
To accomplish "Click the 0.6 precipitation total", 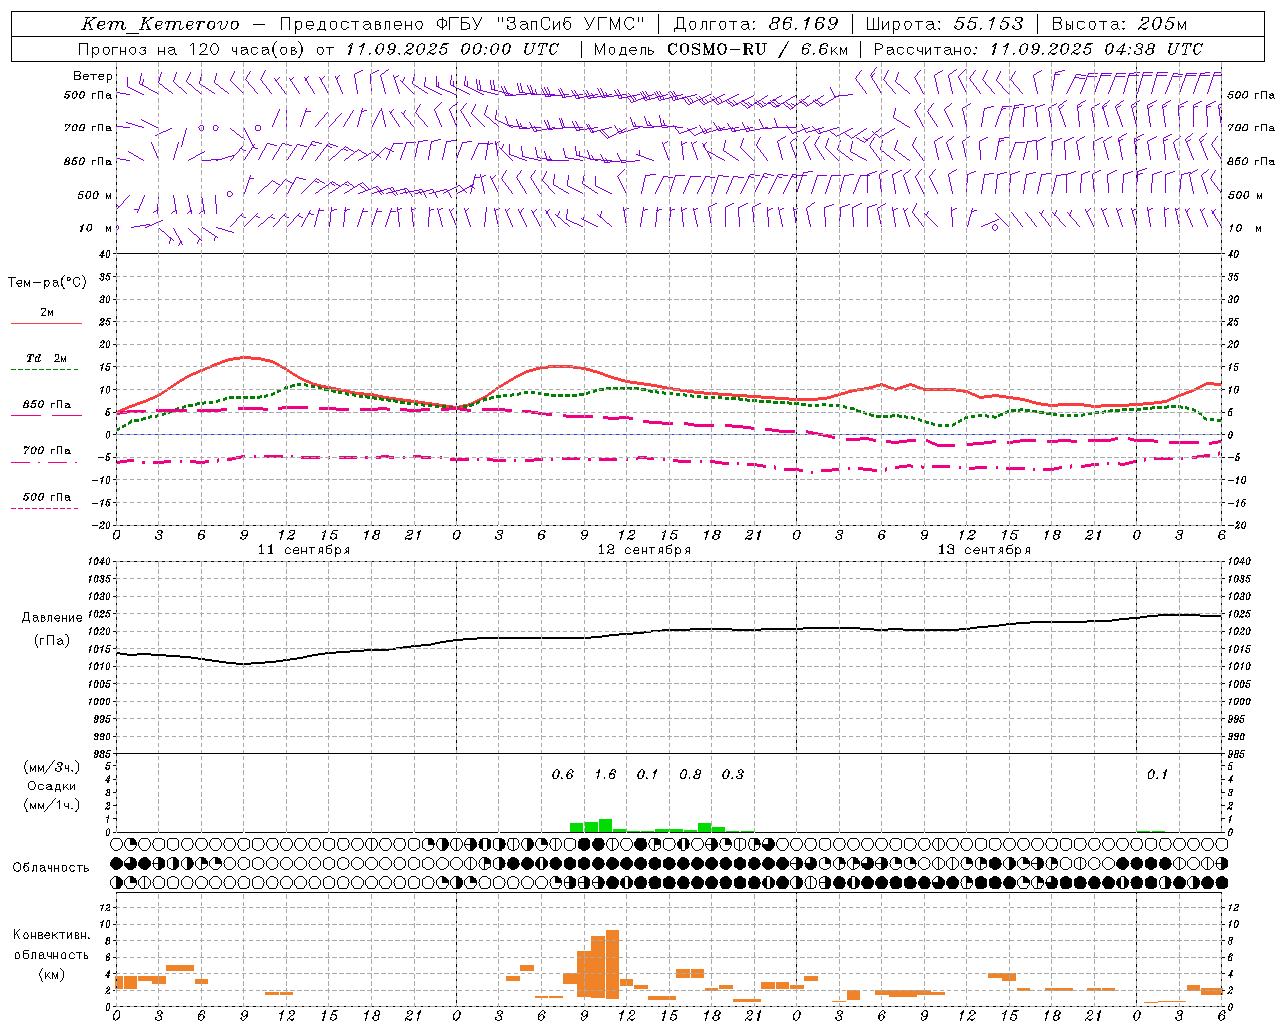I will tap(563, 774).
